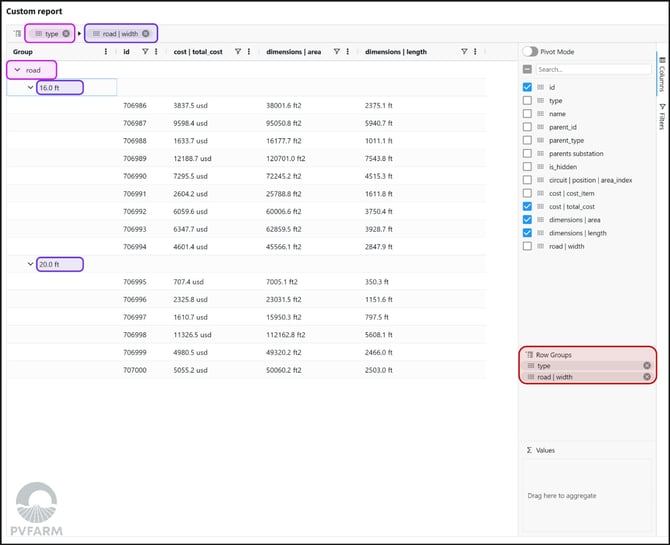Screen dimensions: 670x545
Task: Toggle the Pivot Mode switch
Action: click(530, 51)
